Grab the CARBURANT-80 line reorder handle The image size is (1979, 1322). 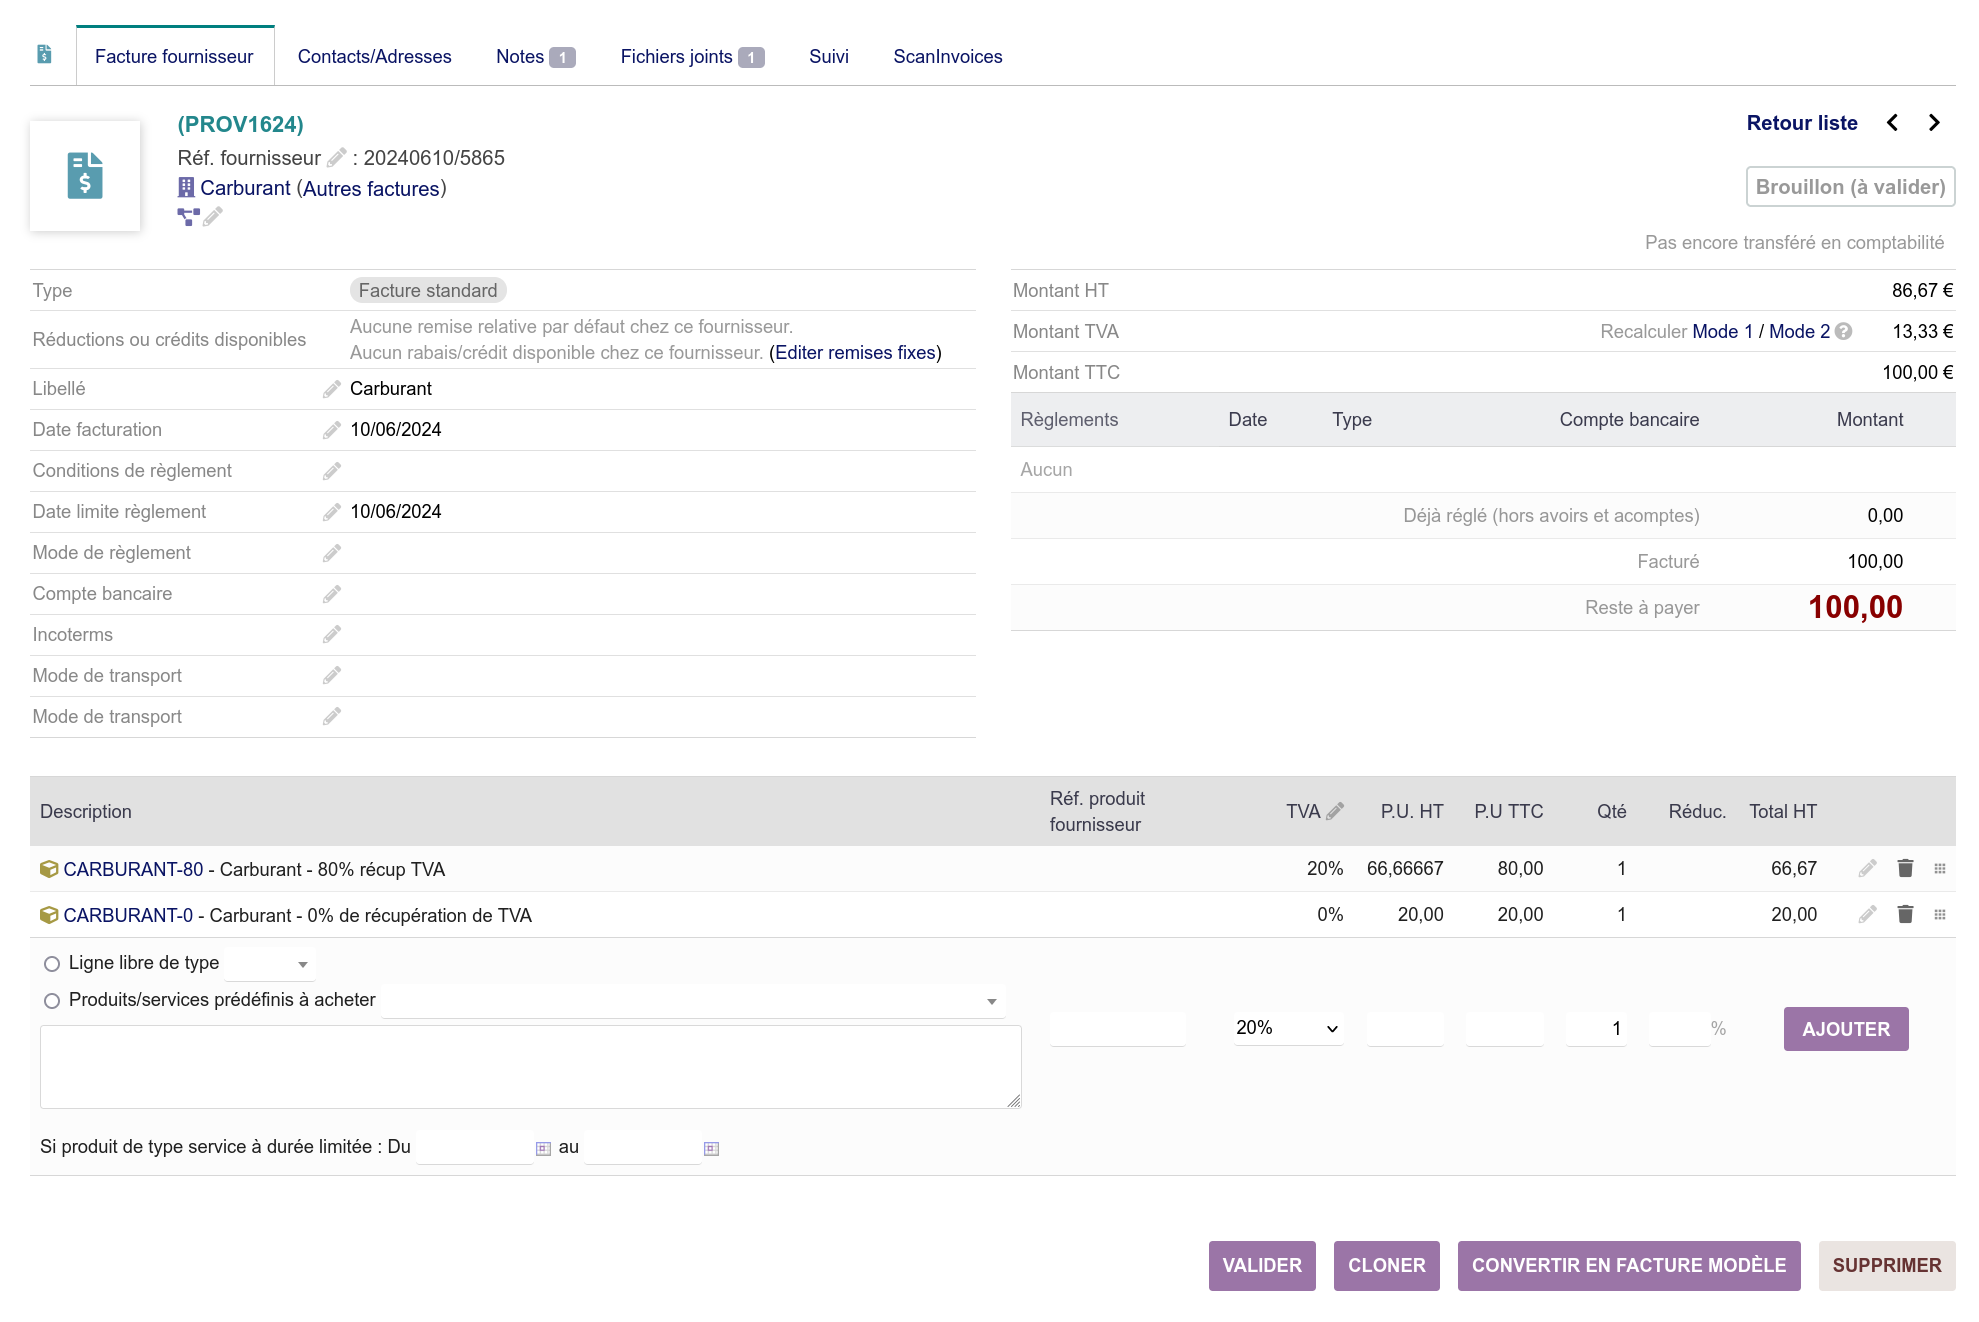pyautogui.click(x=1940, y=869)
